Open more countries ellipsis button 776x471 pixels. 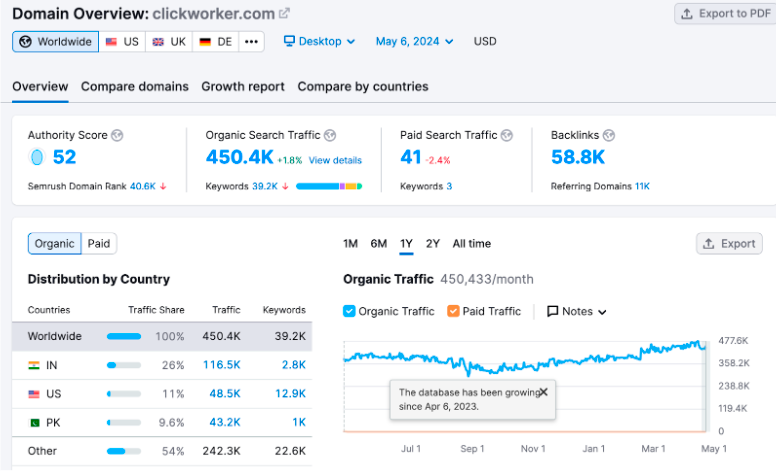point(251,42)
